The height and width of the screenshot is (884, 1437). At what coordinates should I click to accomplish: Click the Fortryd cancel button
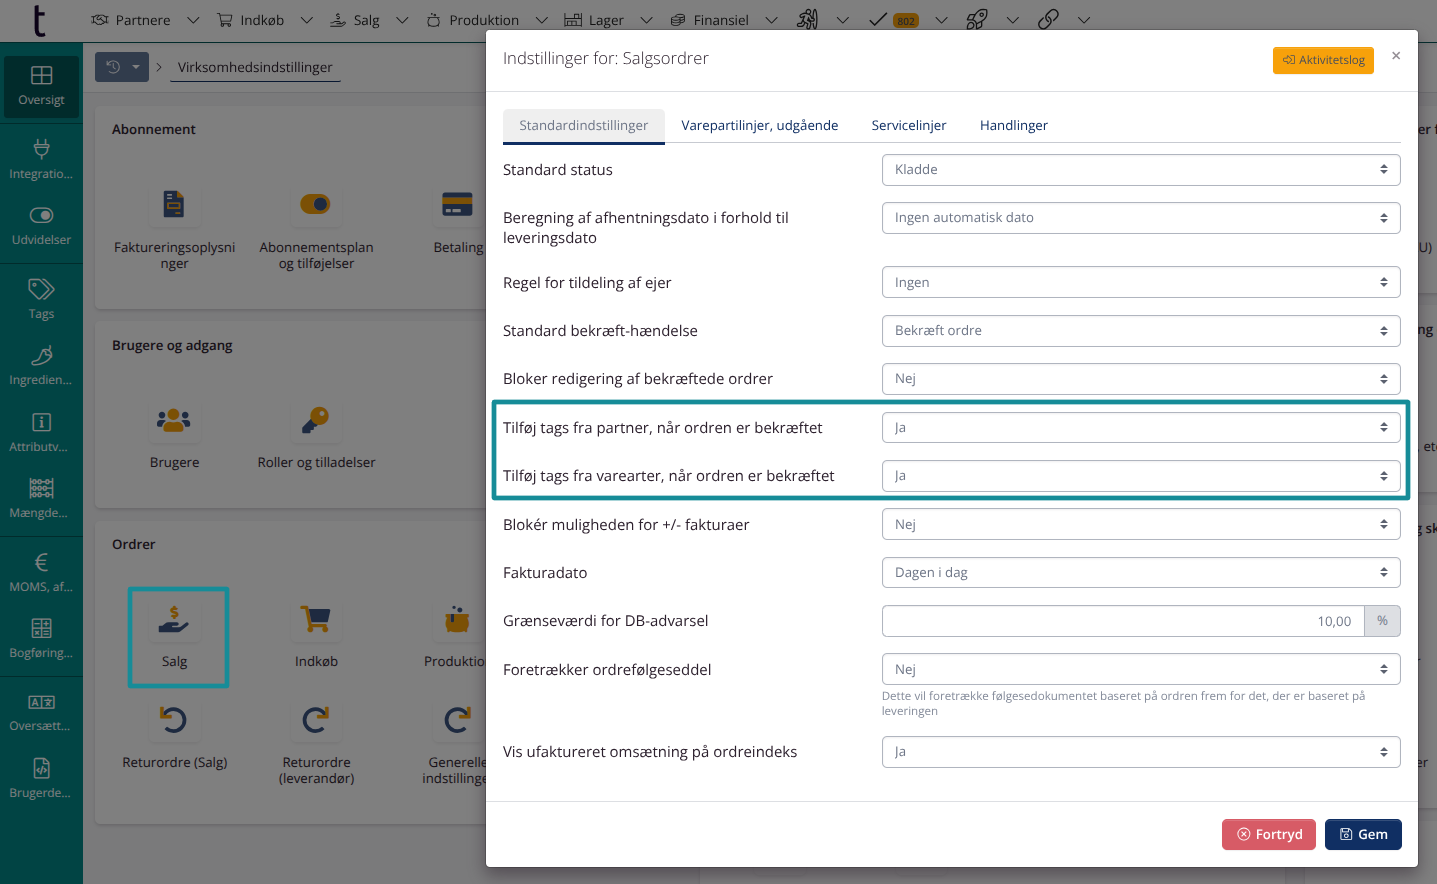pos(1269,834)
